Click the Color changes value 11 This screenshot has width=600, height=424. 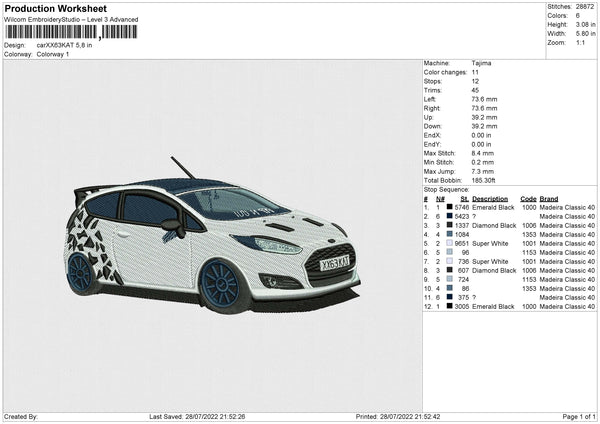click(475, 72)
